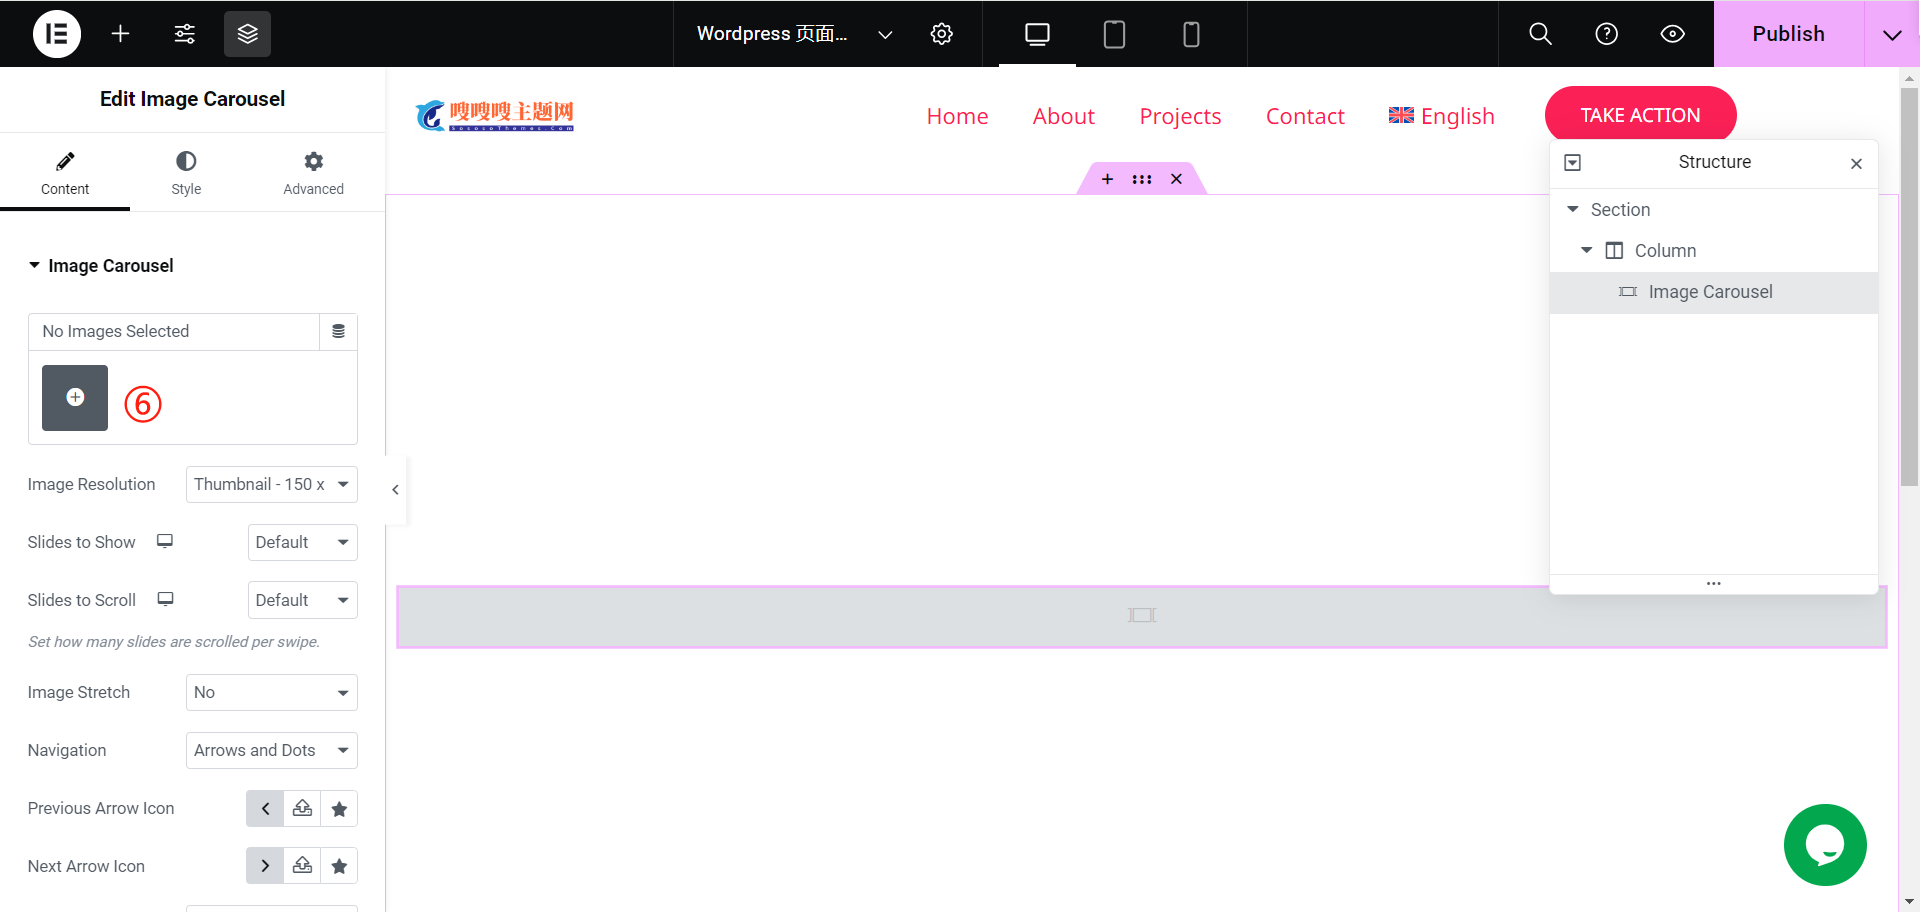
Task: Click the page vertical scrollbar
Action: (x=1909, y=287)
